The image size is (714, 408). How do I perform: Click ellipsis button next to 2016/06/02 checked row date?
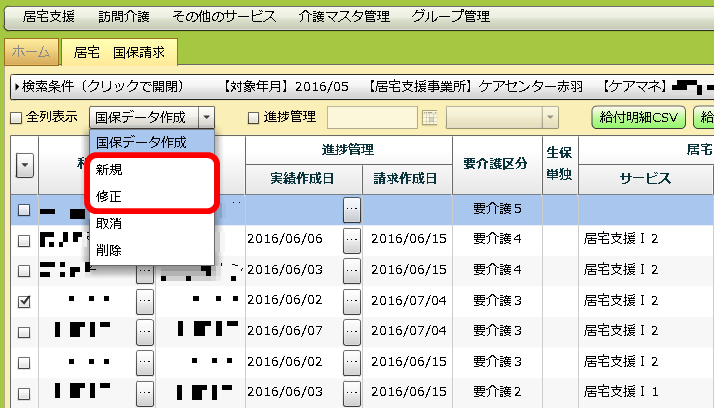(351, 300)
